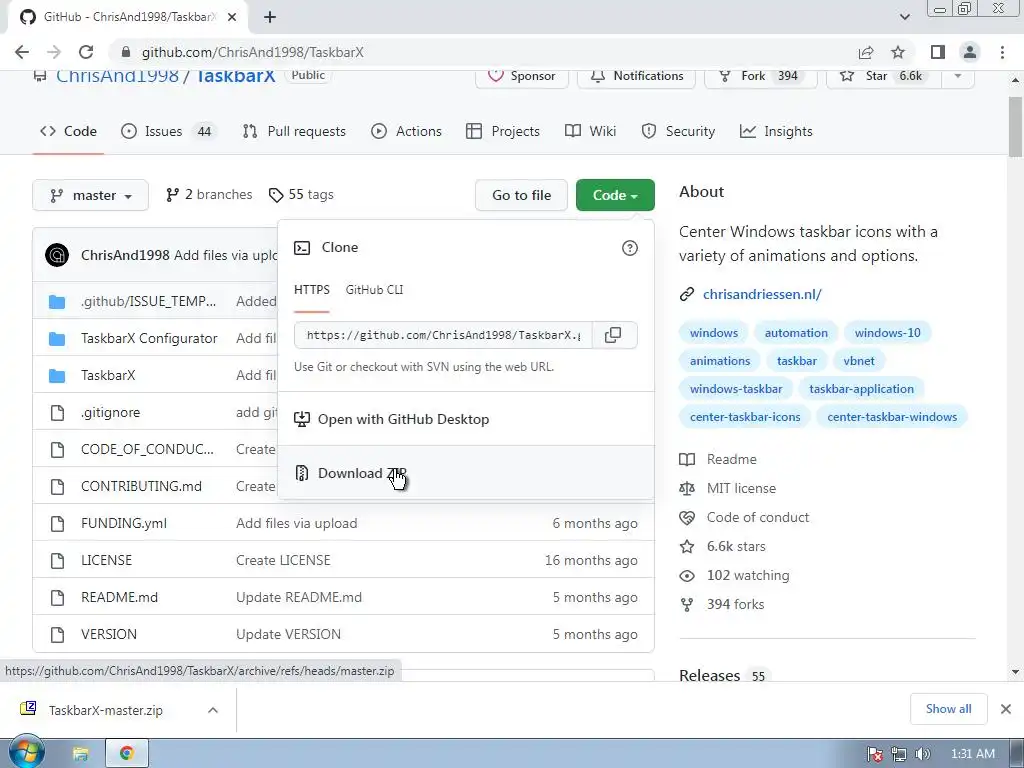
Task: Click the windows-10 topic tag
Action: click(888, 332)
